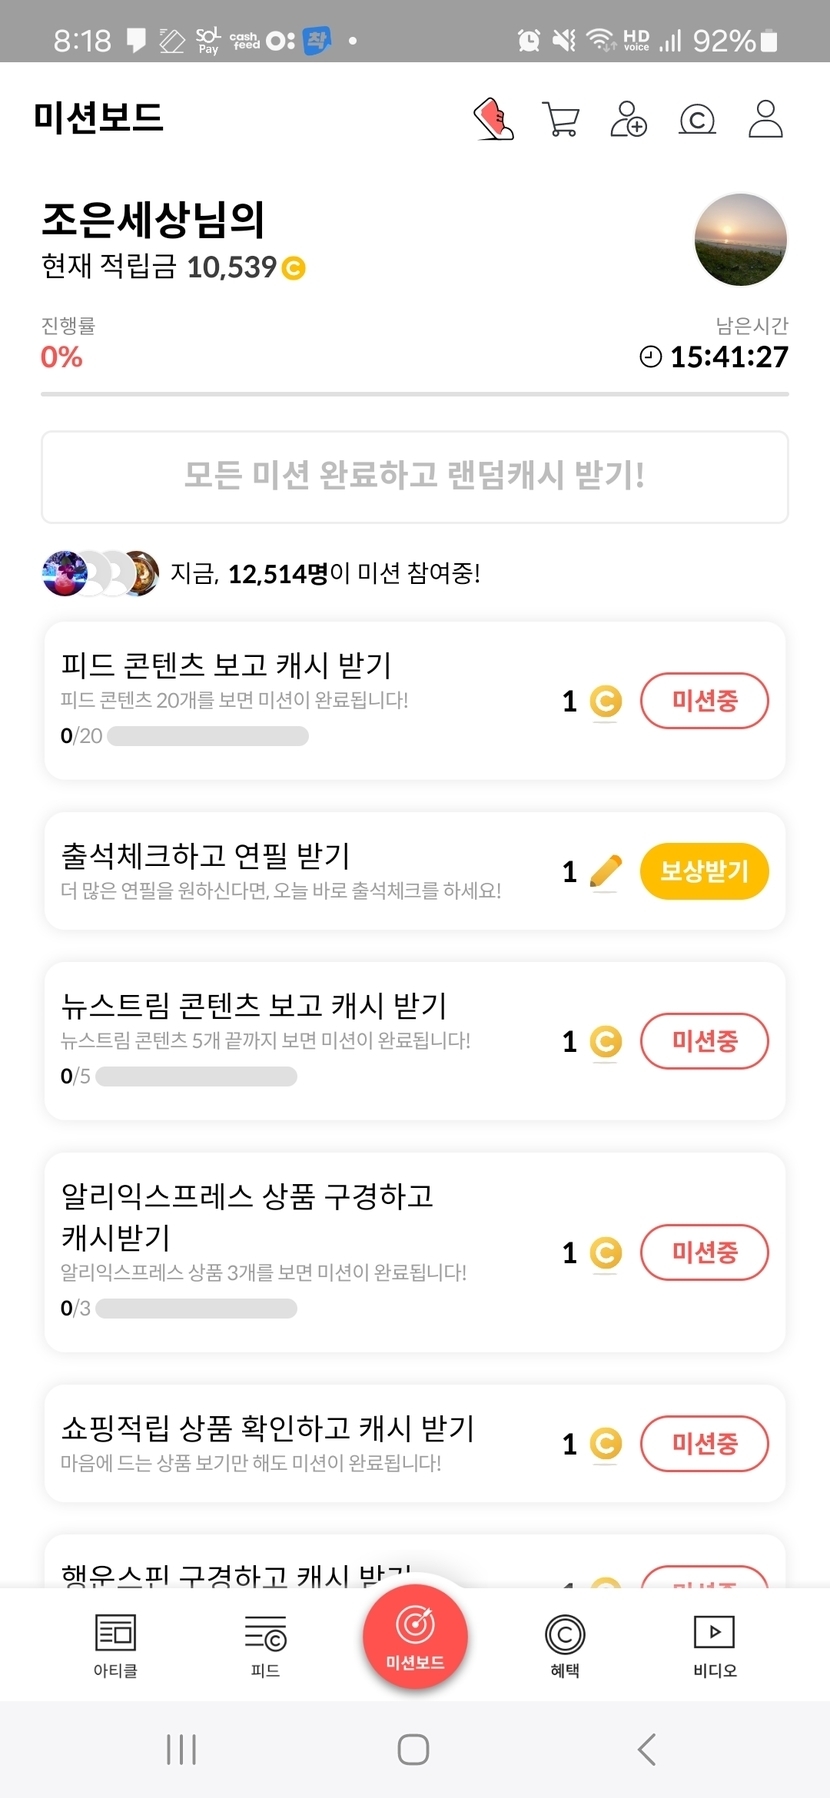The height and width of the screenshot is (1798, 830).
Task: Tap the coin icon on feed contents mission
Action: (605, 702)
